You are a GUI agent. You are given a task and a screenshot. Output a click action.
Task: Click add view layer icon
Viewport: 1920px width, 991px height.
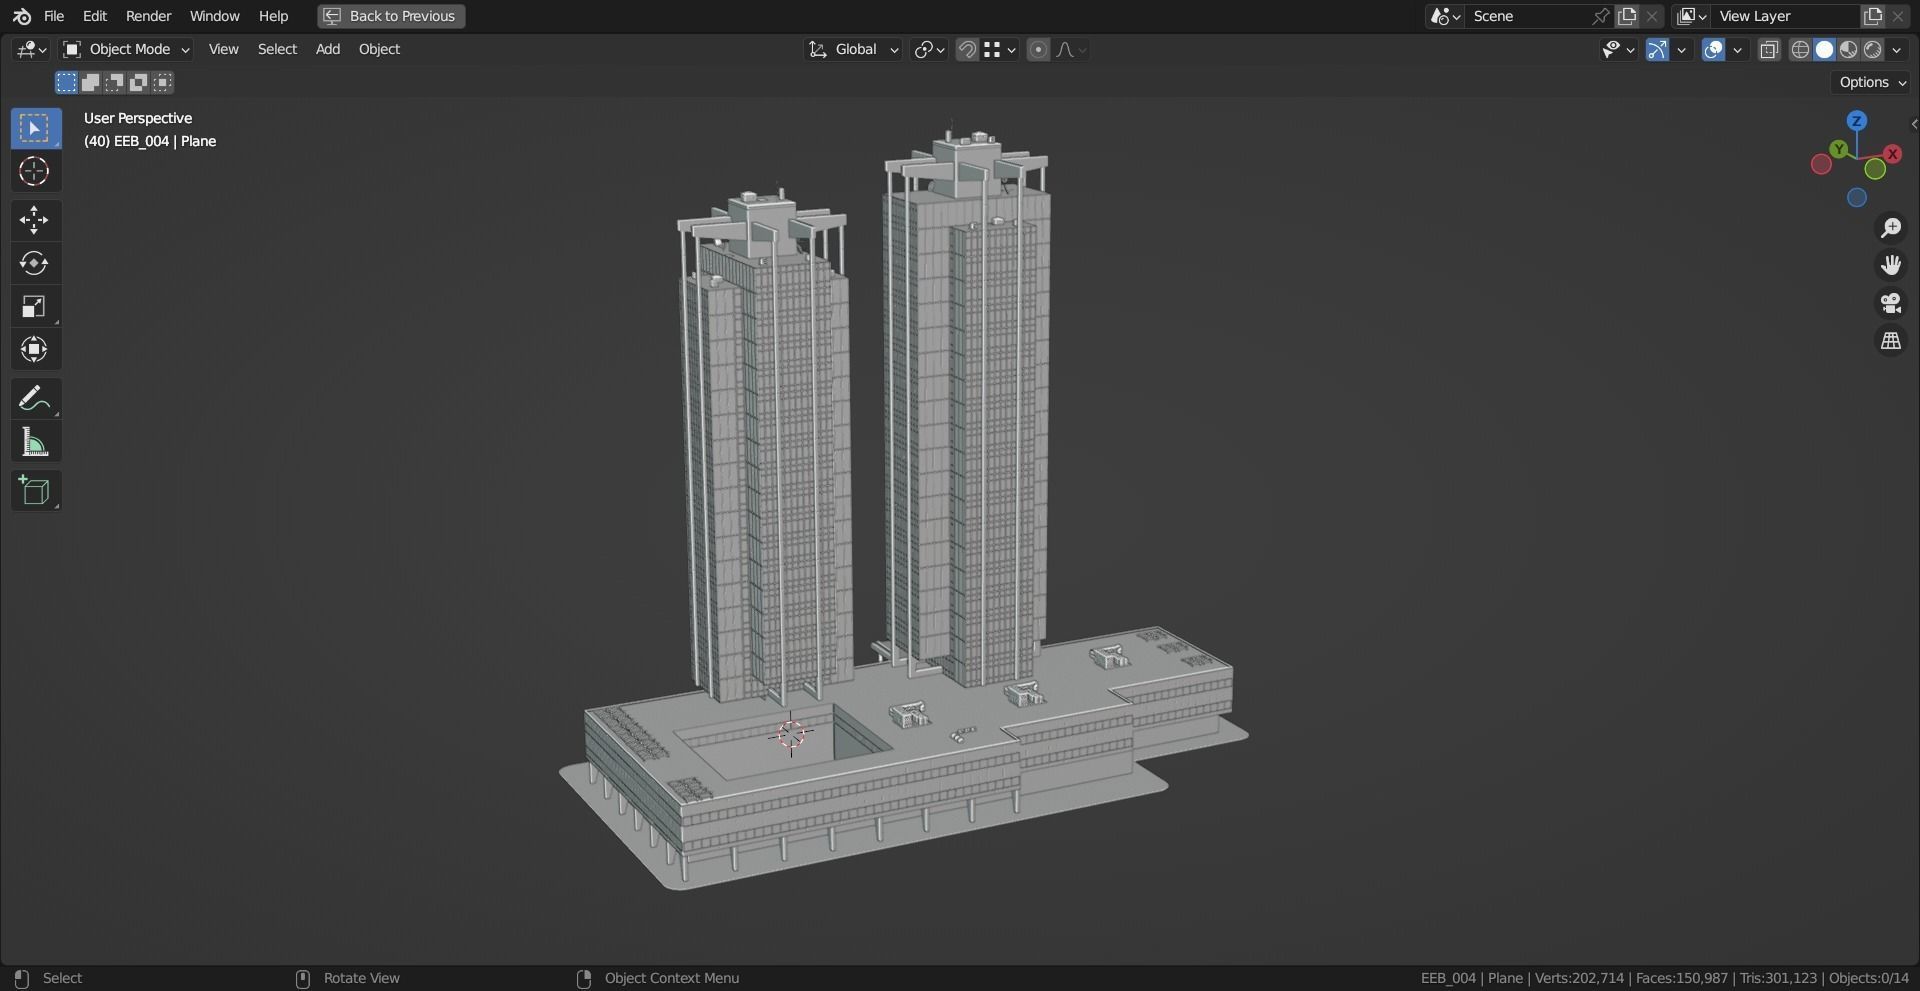pos(1872,16)
